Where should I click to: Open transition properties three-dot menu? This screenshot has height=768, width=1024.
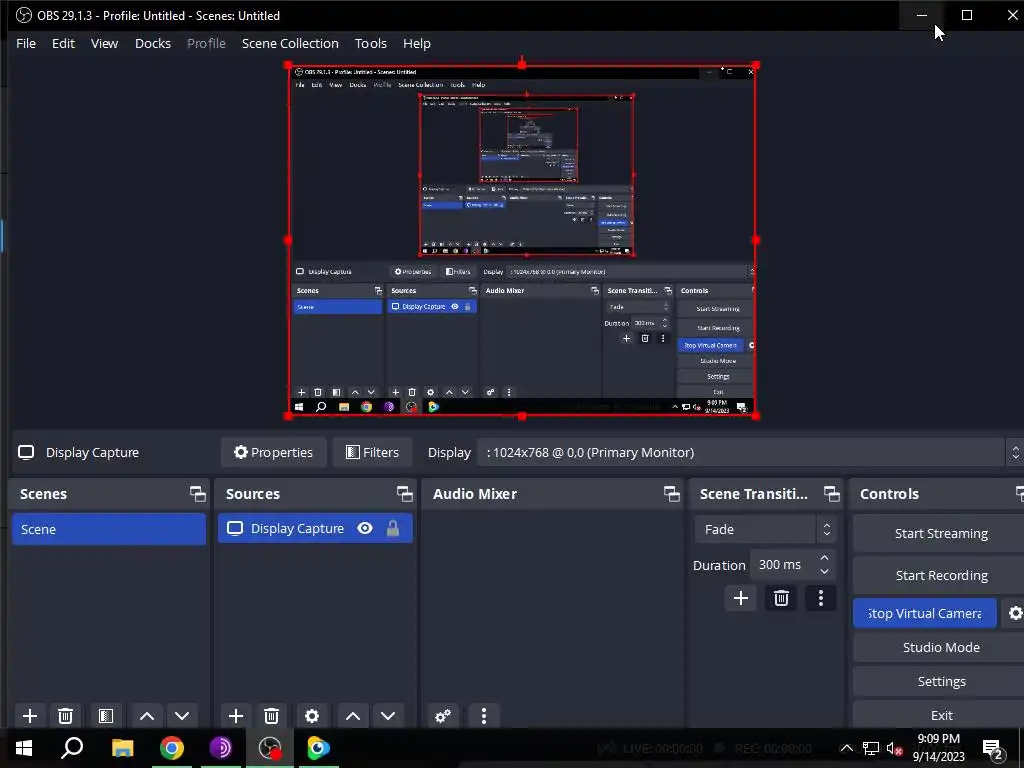(821, 598)
